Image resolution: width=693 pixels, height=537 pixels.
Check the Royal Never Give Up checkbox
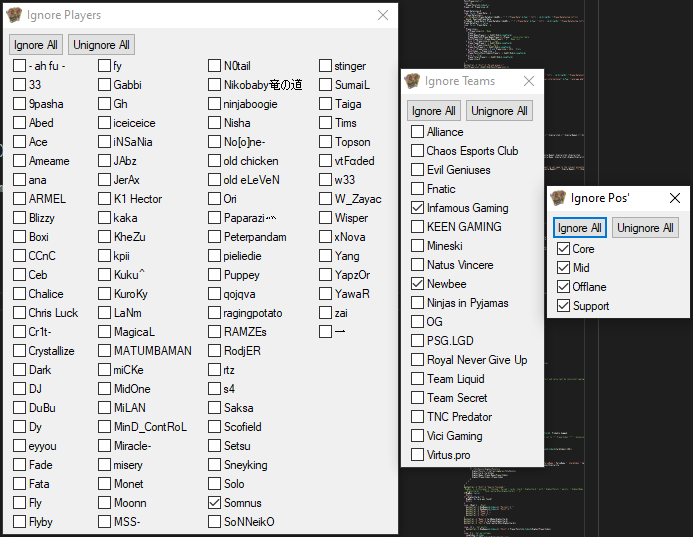(x=417, y=359)
